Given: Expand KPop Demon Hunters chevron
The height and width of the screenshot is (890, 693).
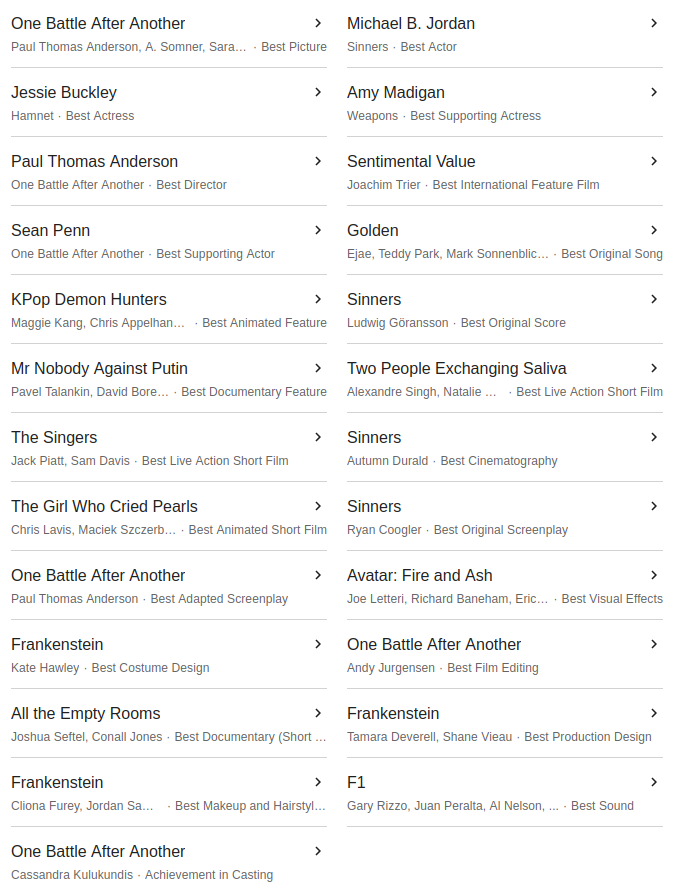Looking at the screenshot, I should (318, 299).
